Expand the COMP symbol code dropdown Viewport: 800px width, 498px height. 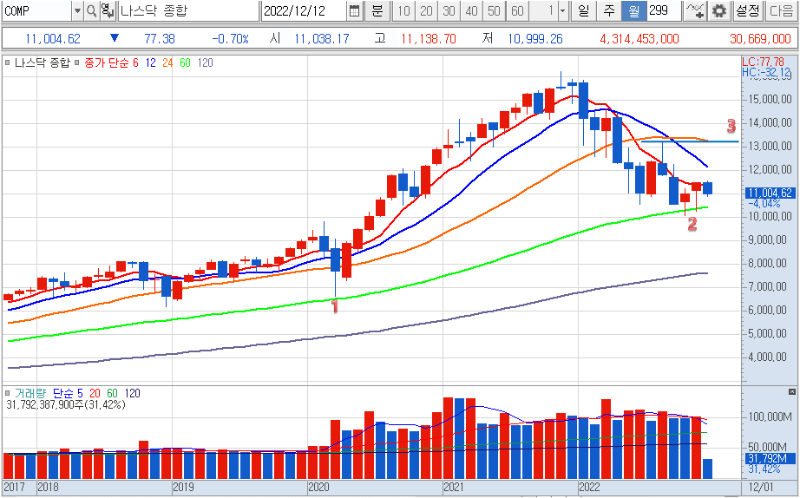77,11
